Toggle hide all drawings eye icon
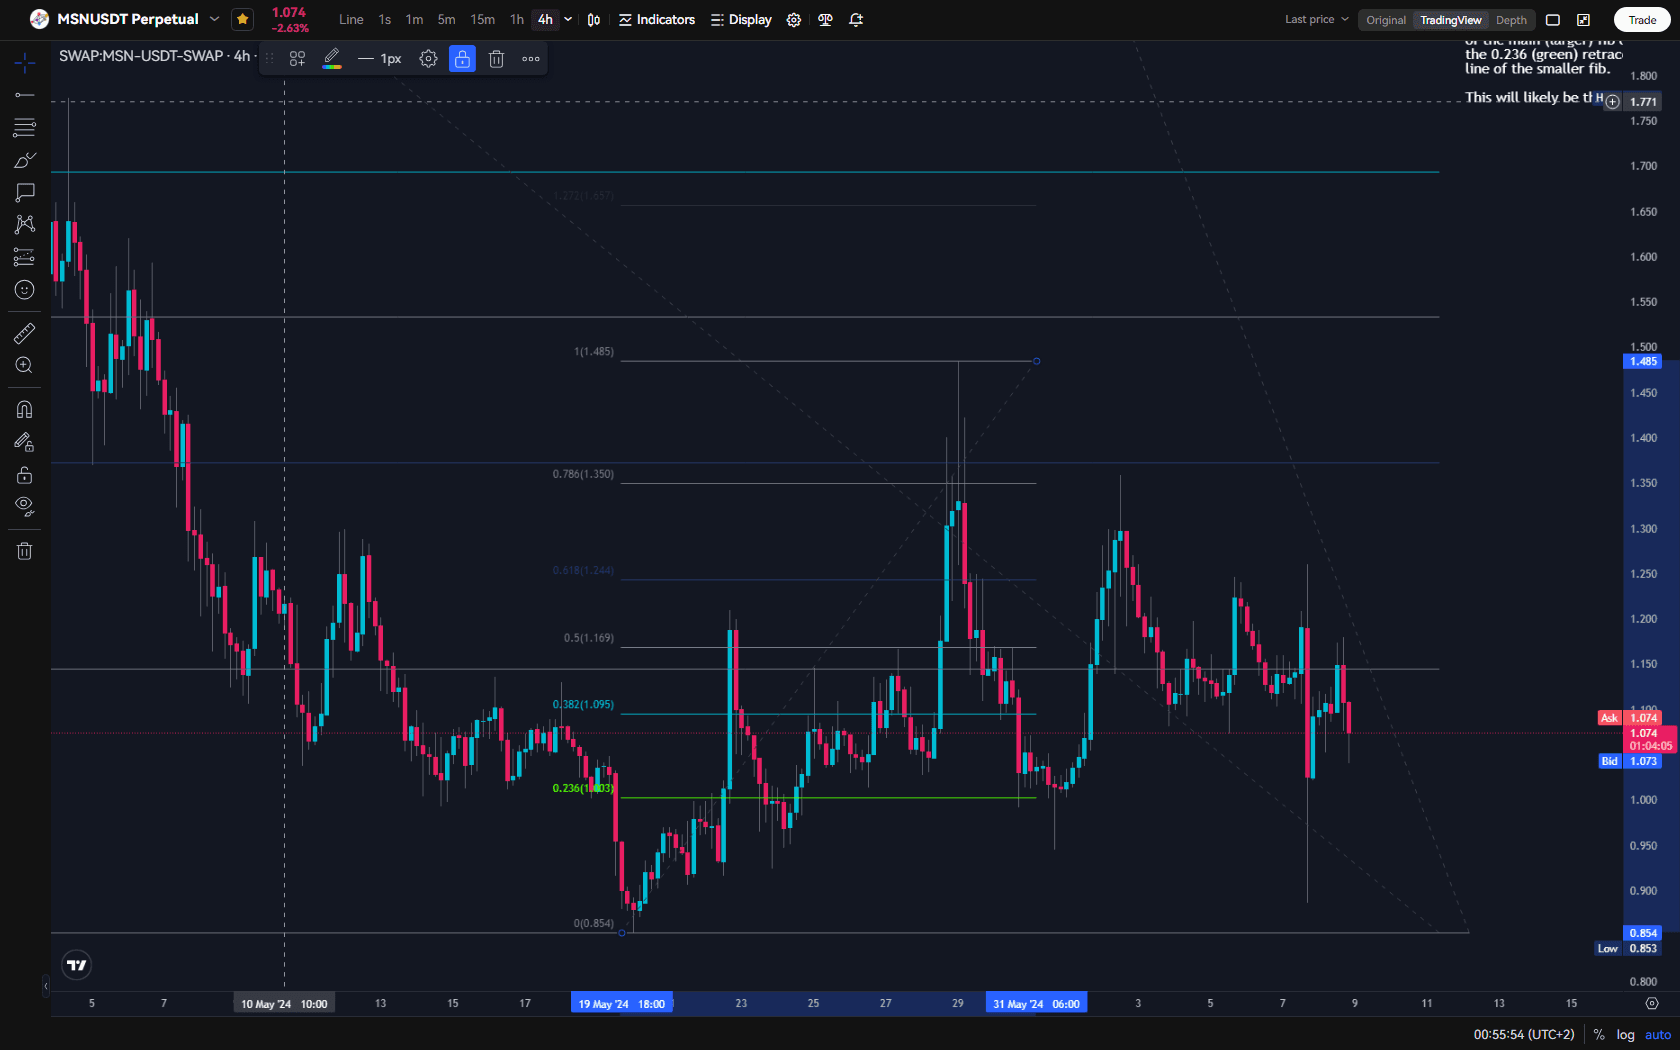 pyautogui.click(x=25, y=506)
